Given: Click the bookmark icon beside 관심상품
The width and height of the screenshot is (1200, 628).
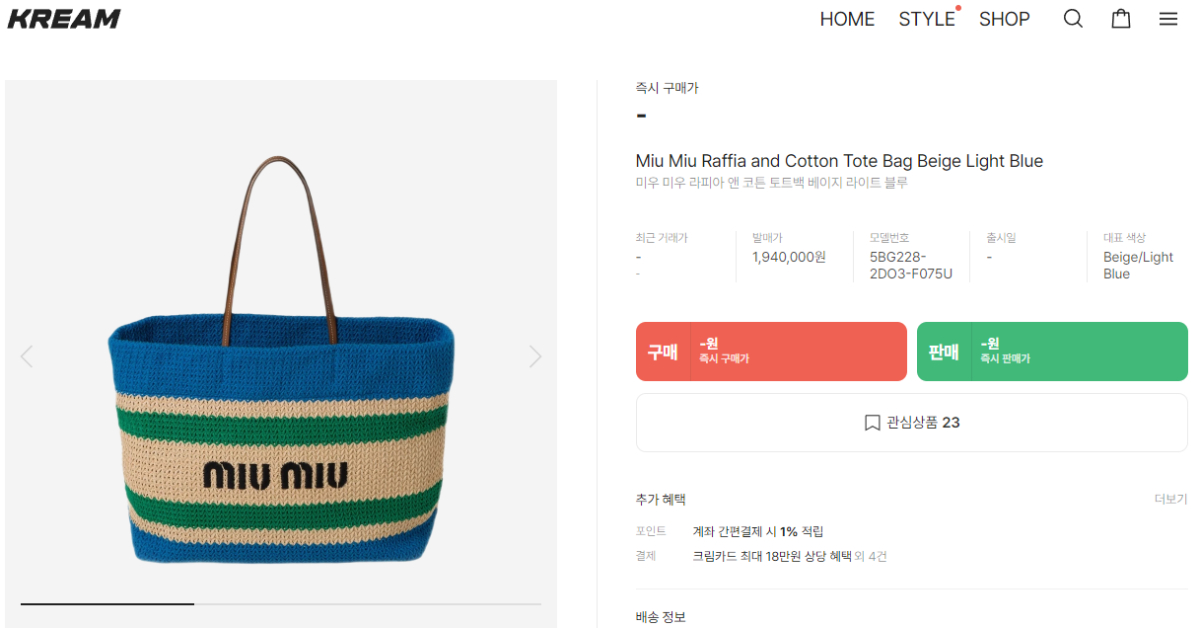Looking at the screenshot, I should pos(872,423).
